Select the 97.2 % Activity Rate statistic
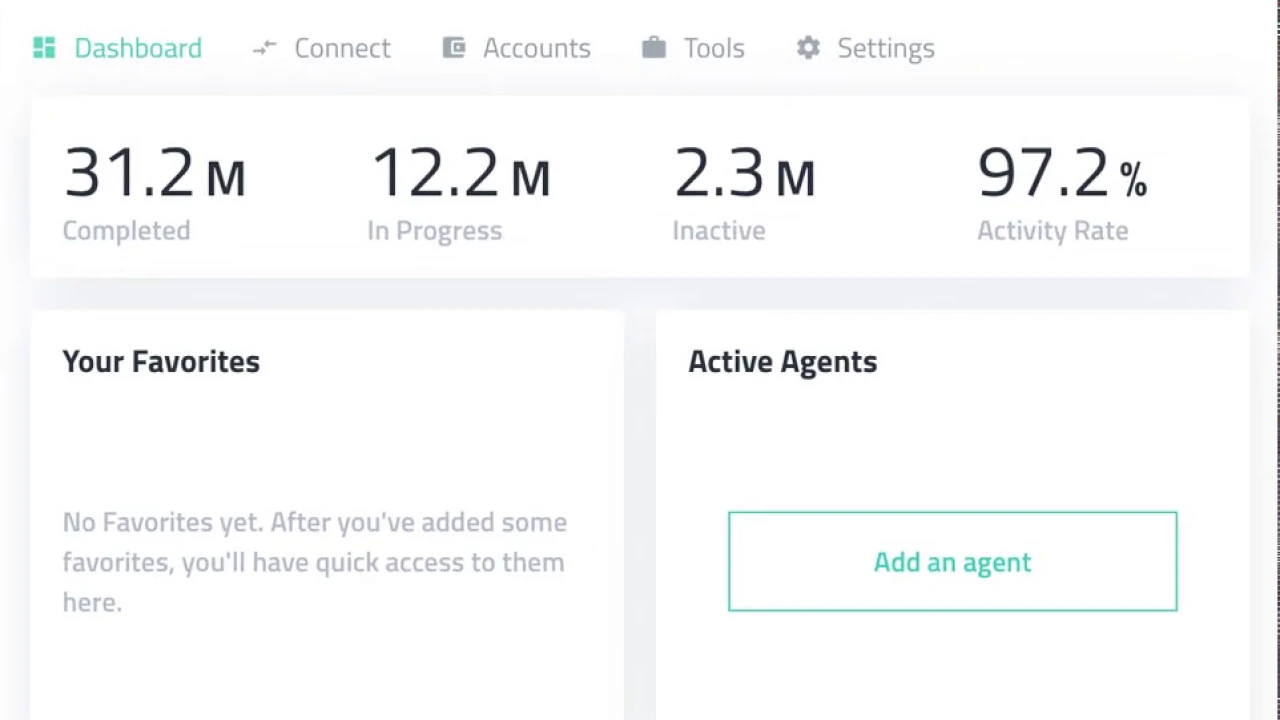This screenshot has height=720, width=1280. click(x=1062, y=174)
